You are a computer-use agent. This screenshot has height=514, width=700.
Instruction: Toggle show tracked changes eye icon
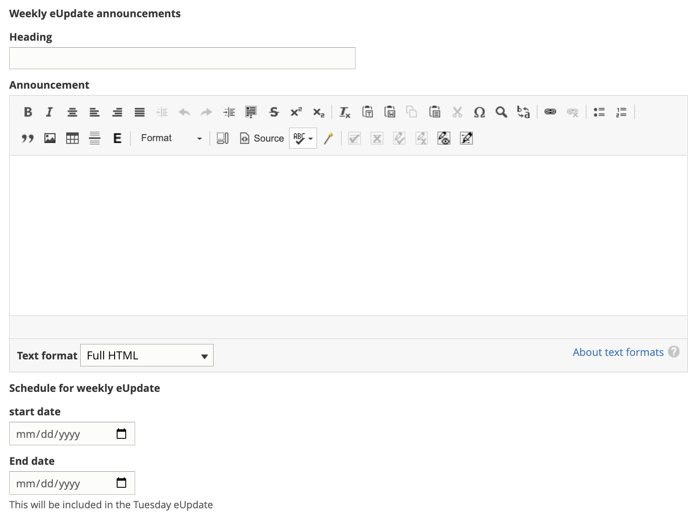point(444,138)
